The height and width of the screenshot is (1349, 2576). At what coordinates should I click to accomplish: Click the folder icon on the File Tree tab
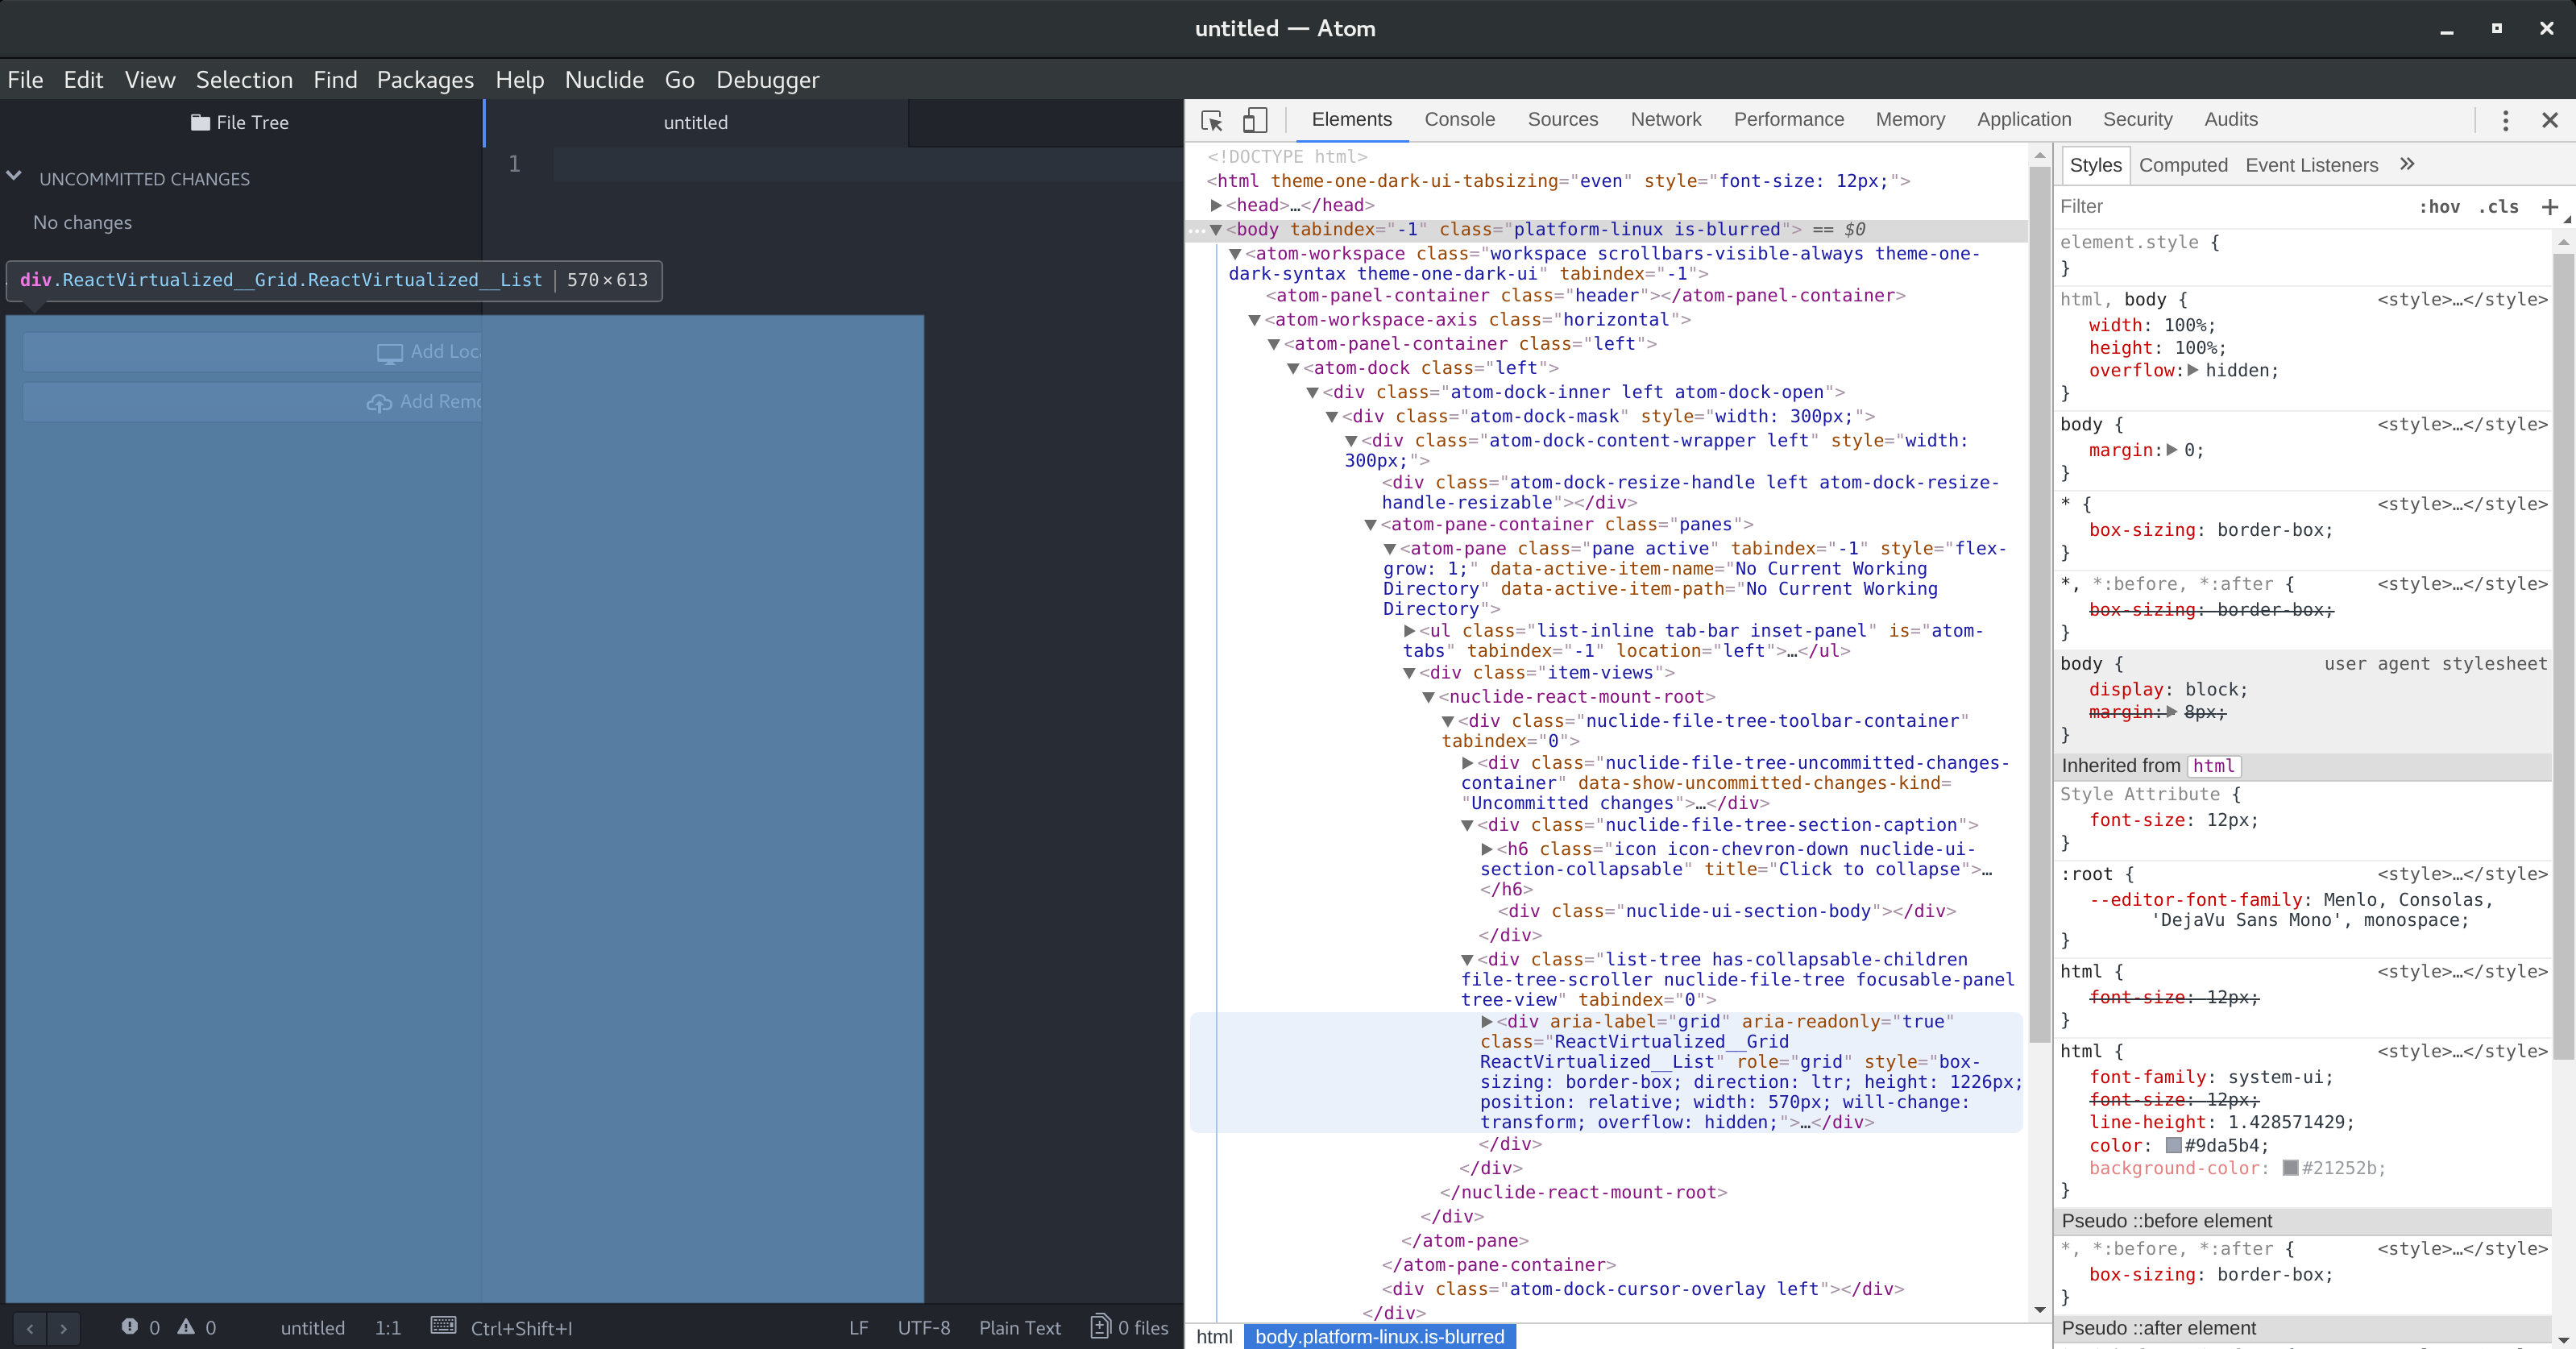[x=199, y=122]
